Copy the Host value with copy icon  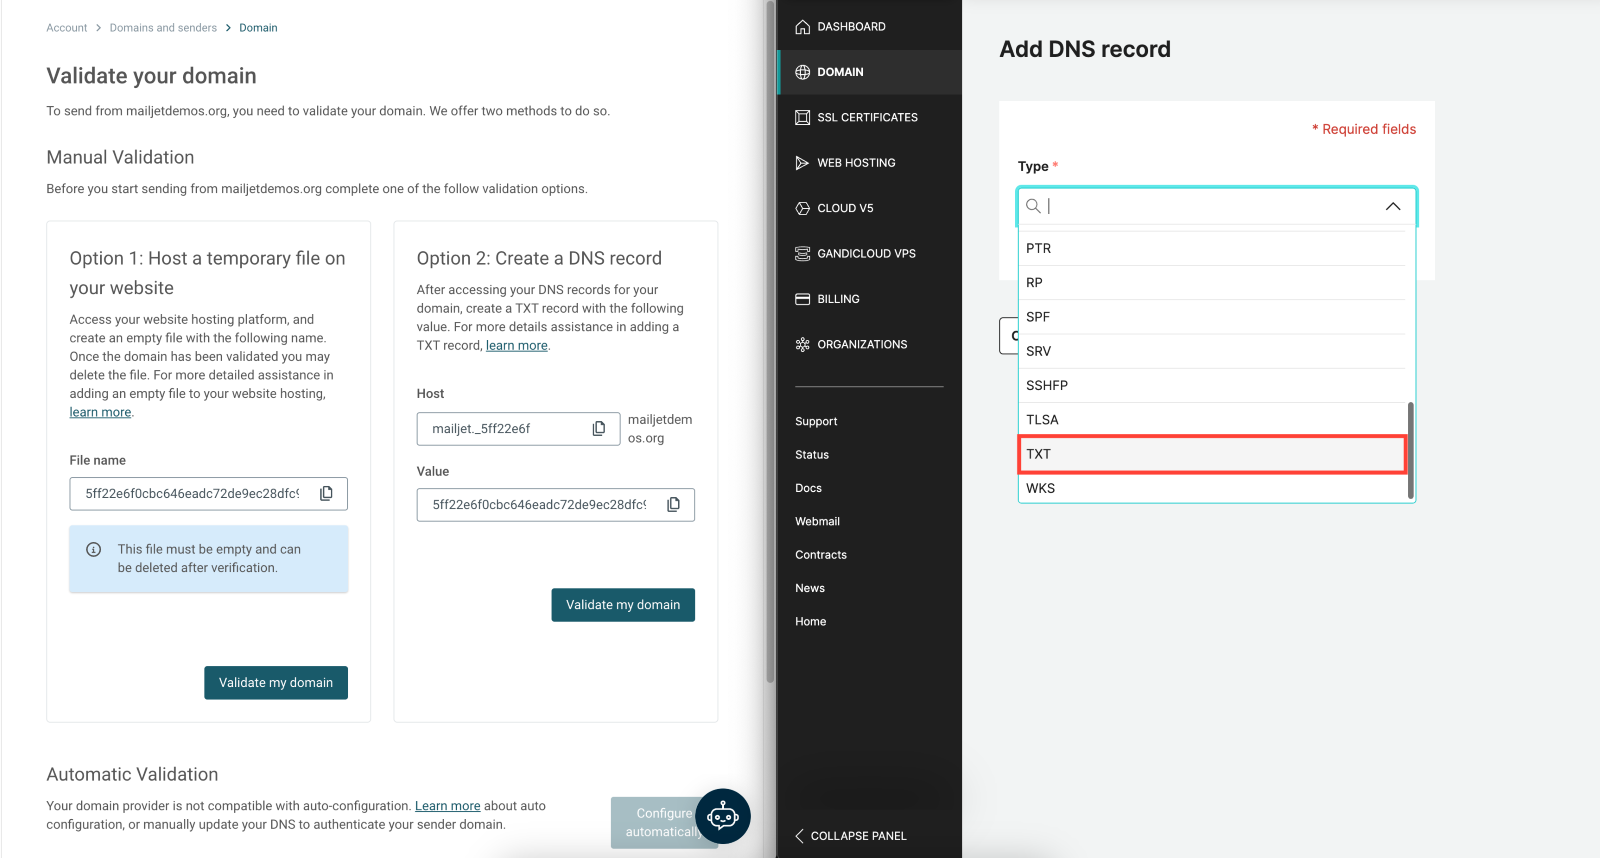[x=599, y=428]
